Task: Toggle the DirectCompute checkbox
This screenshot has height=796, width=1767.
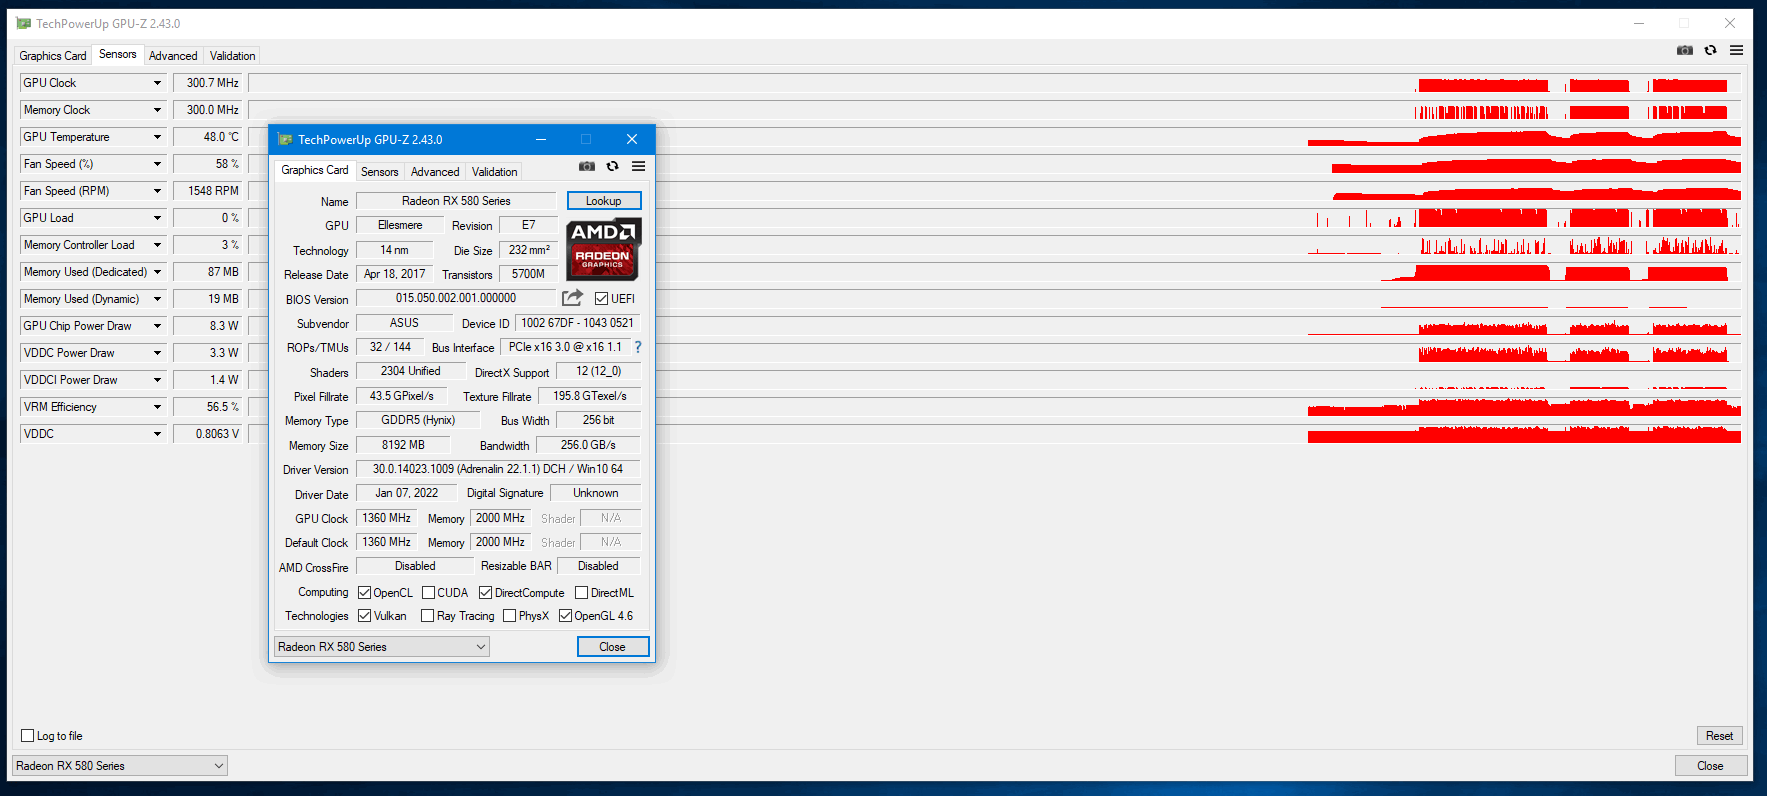Action: [x=485, y=592]
